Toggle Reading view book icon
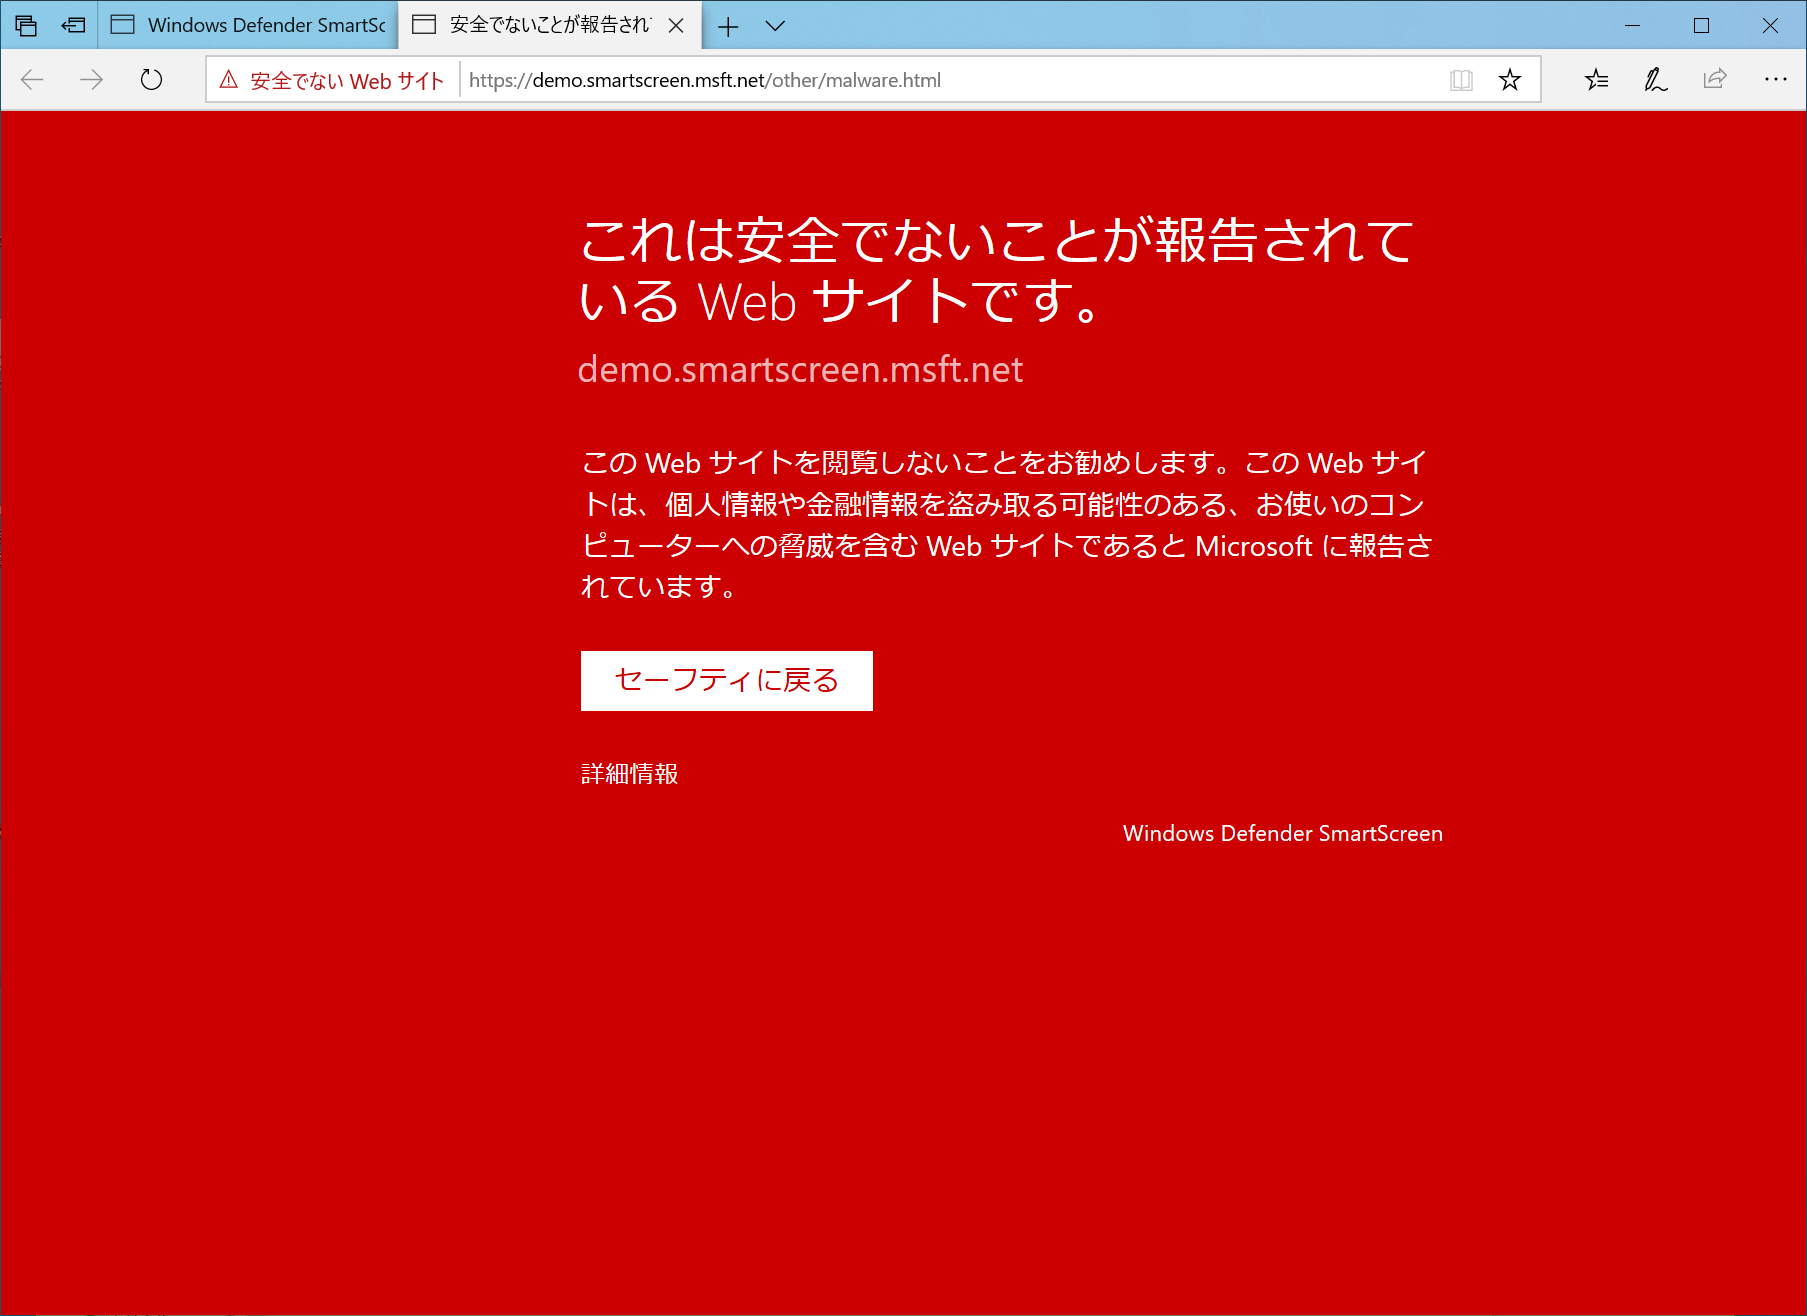This screenshot has width=1807, height=1316. [1461, 80]
